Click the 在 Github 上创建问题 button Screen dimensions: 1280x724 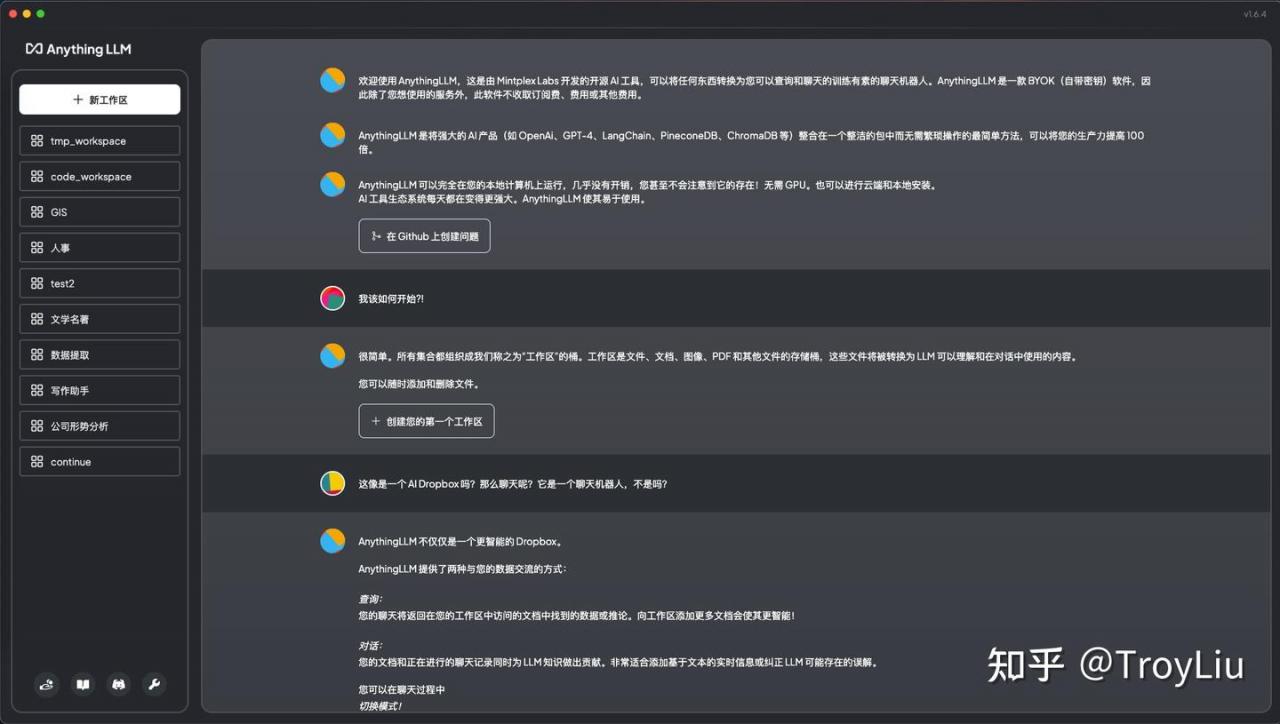click(424, 236)
